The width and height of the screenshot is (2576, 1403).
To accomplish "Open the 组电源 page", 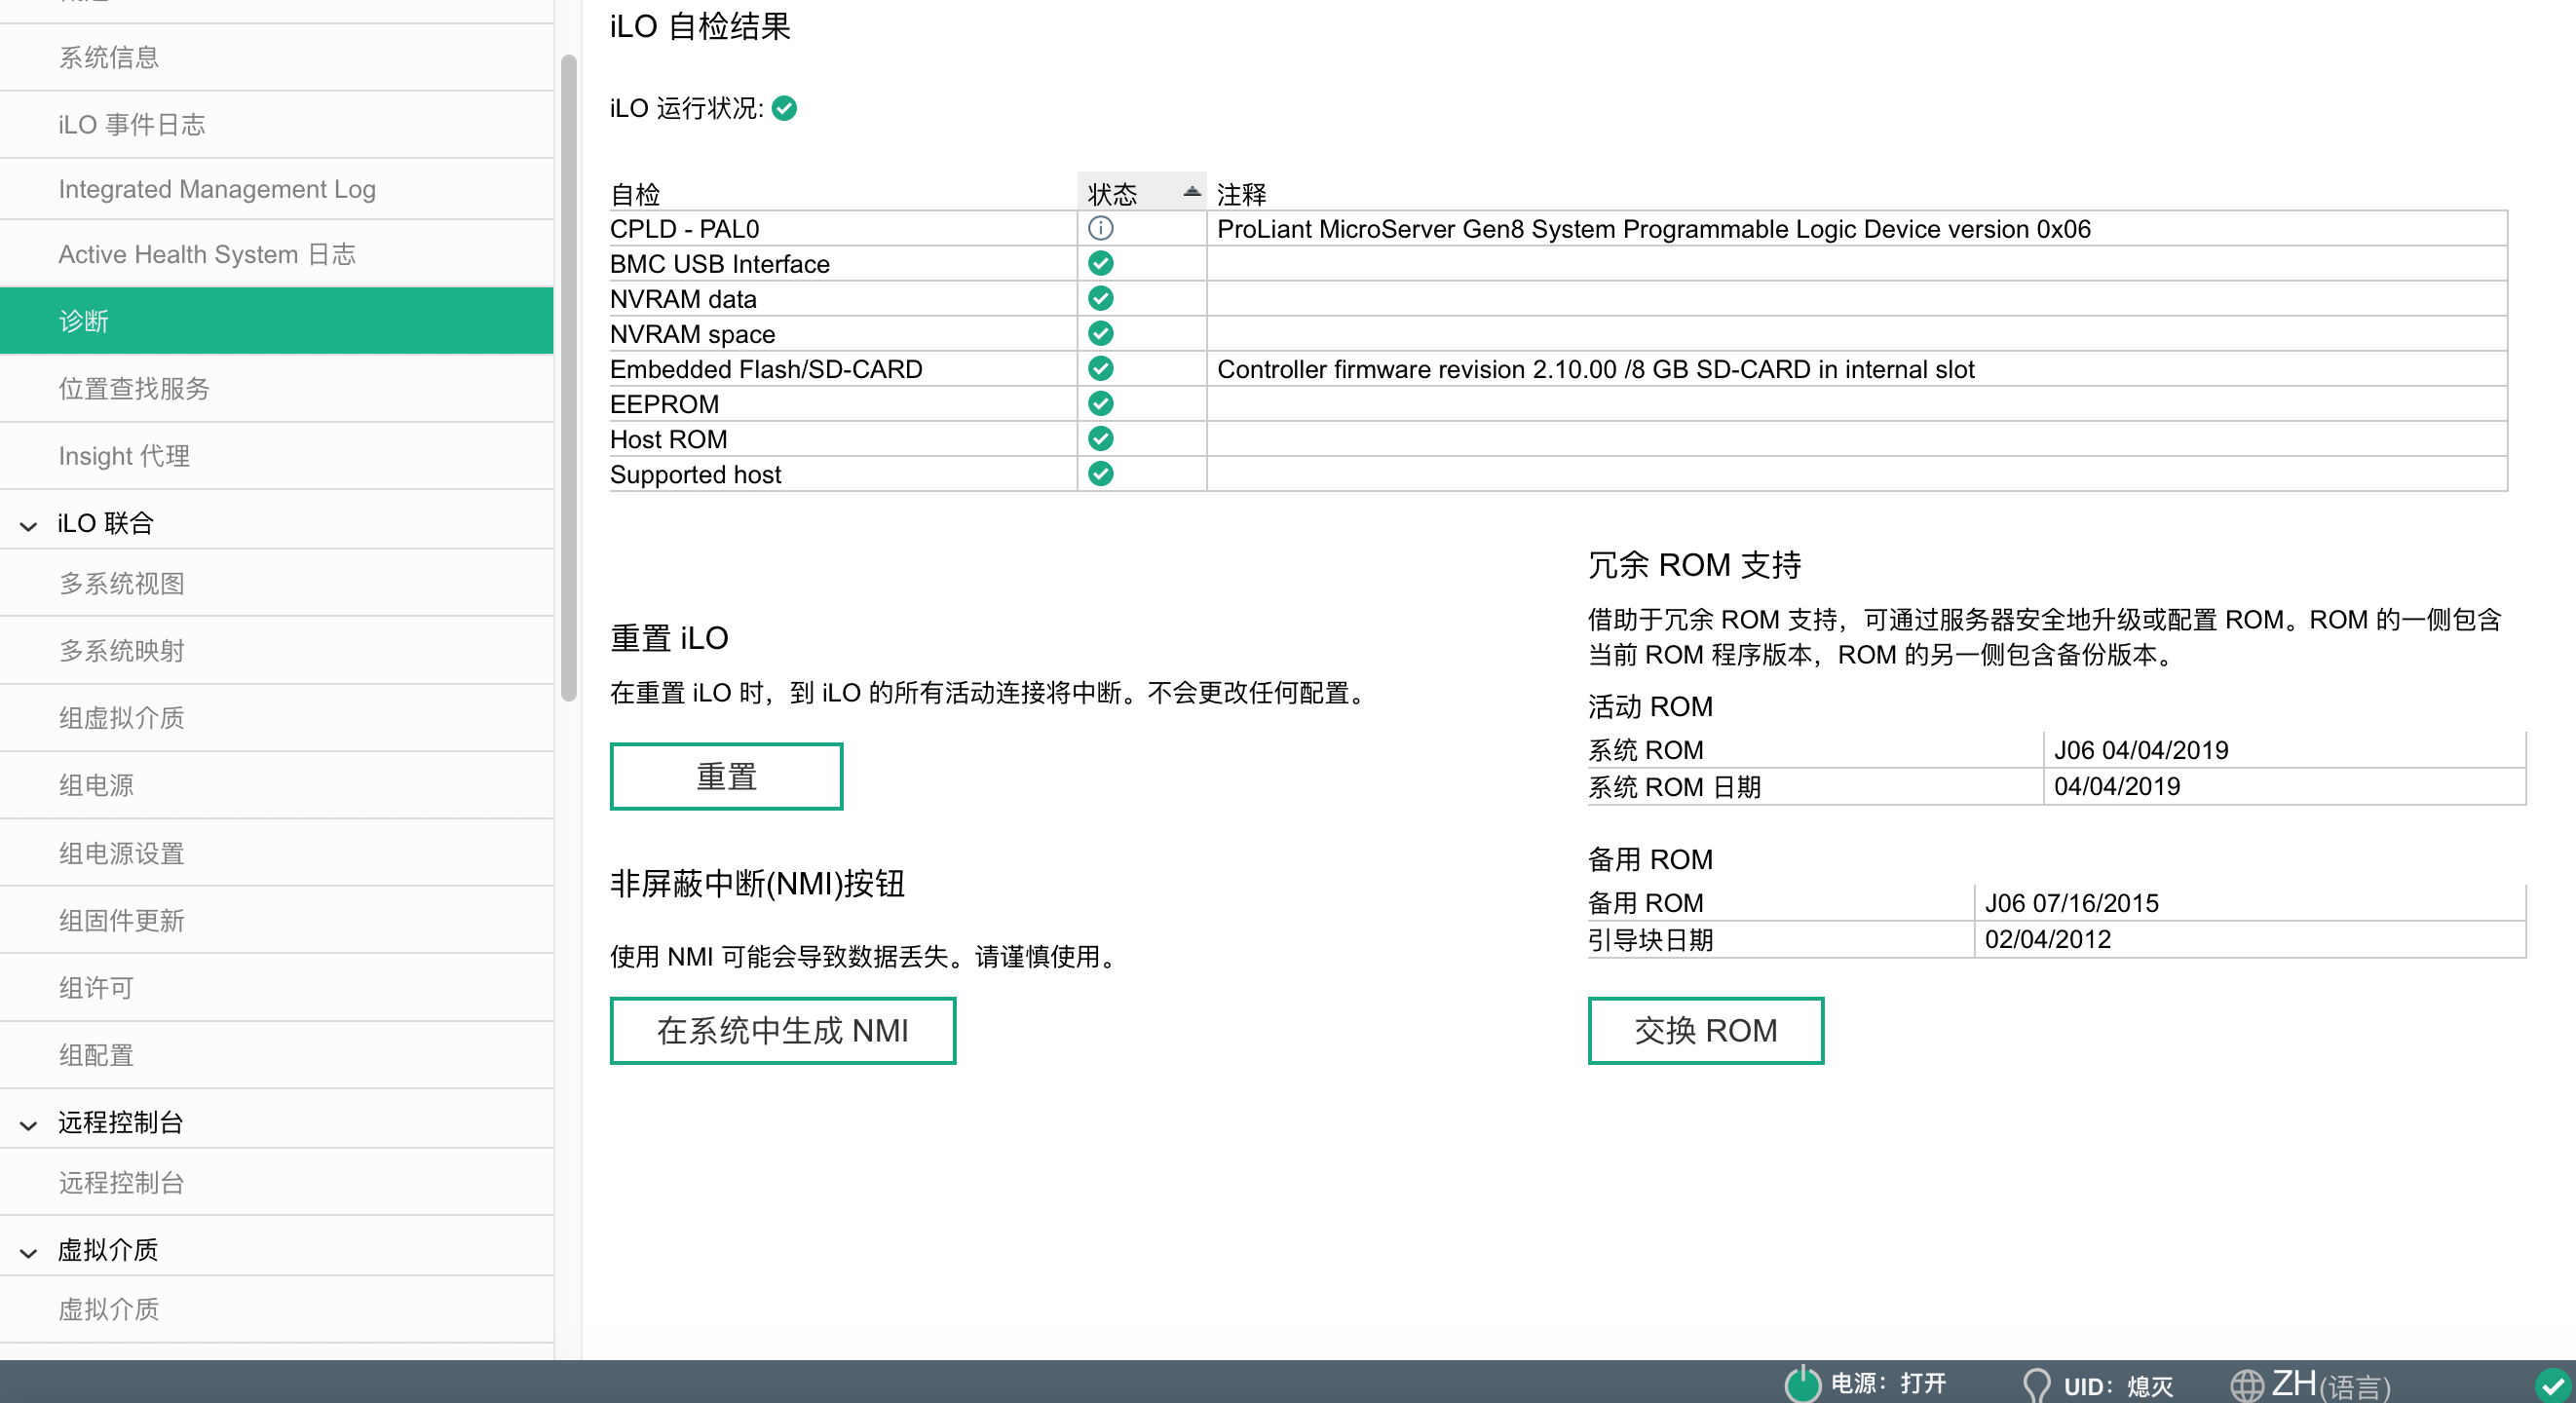I will pos(277,785).
